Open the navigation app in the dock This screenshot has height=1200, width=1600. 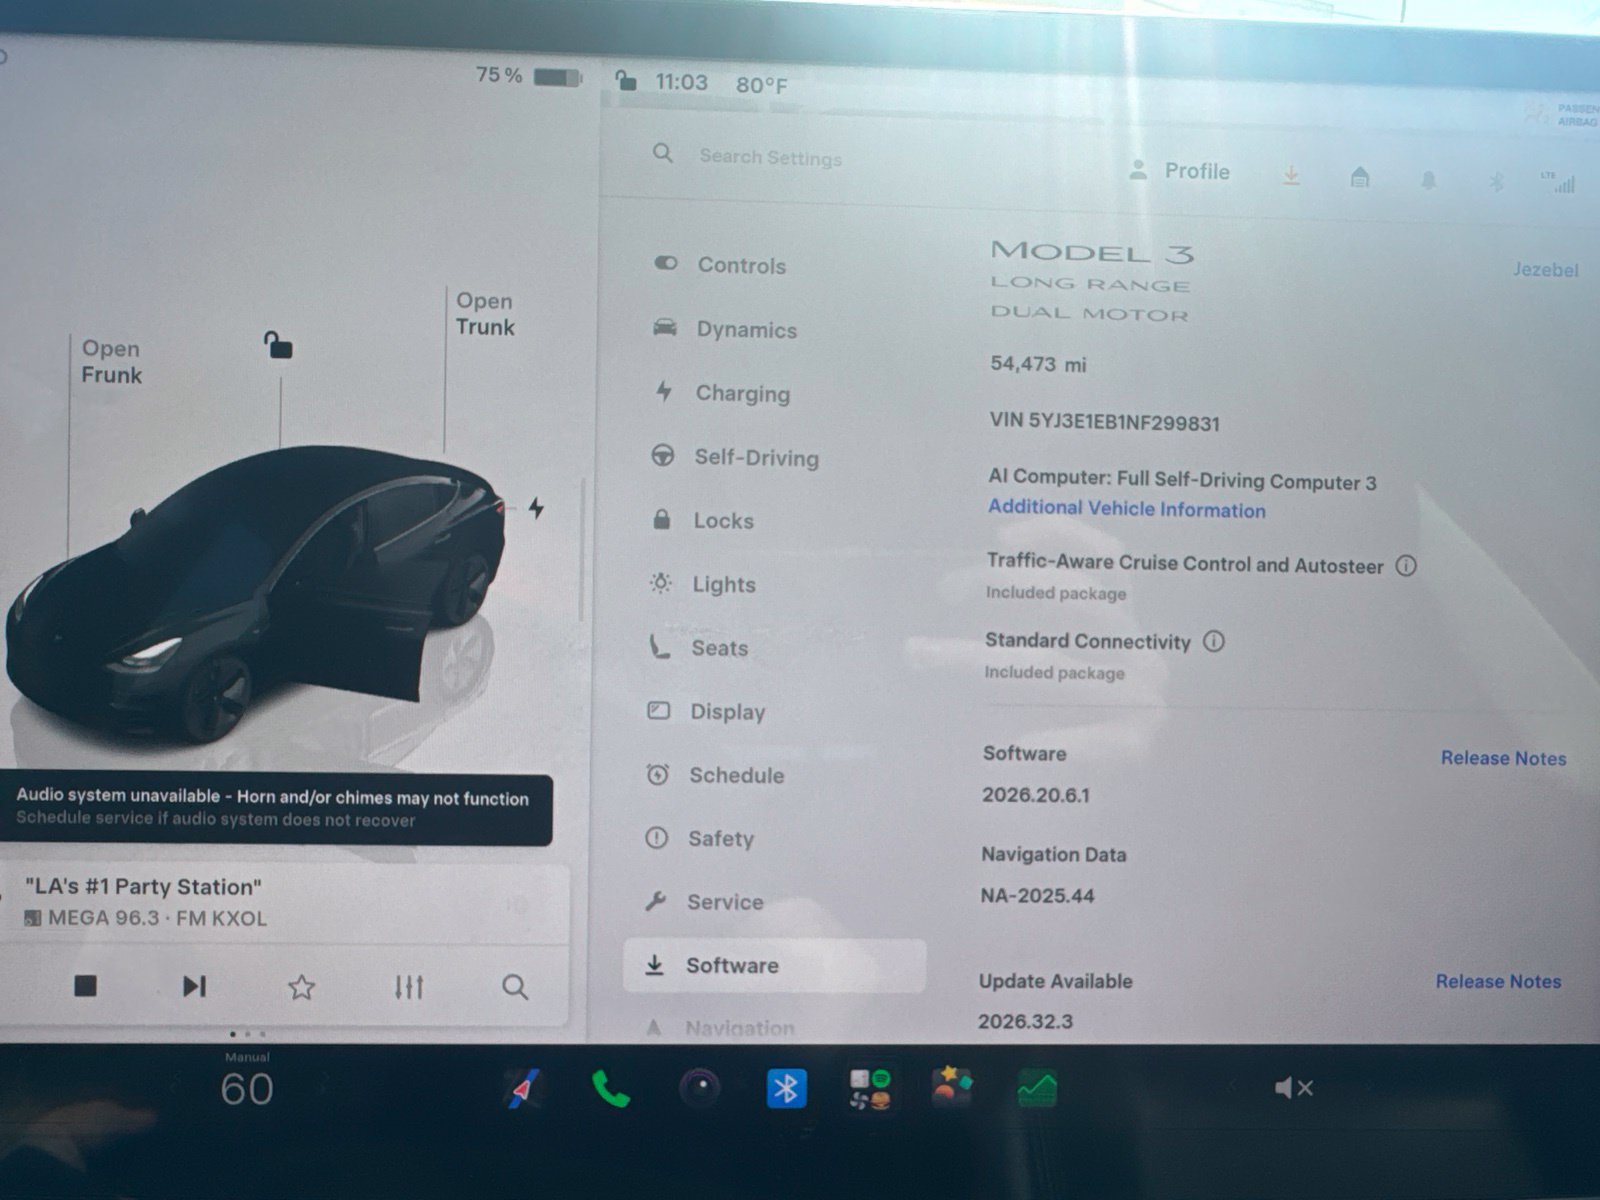coord(522,1088)
